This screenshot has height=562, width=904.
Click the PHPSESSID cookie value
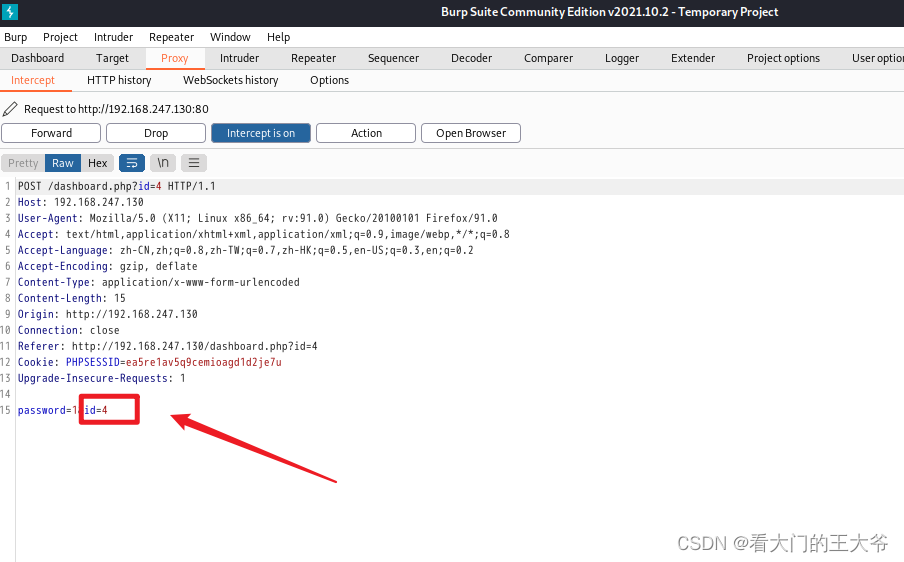[204, 363]
